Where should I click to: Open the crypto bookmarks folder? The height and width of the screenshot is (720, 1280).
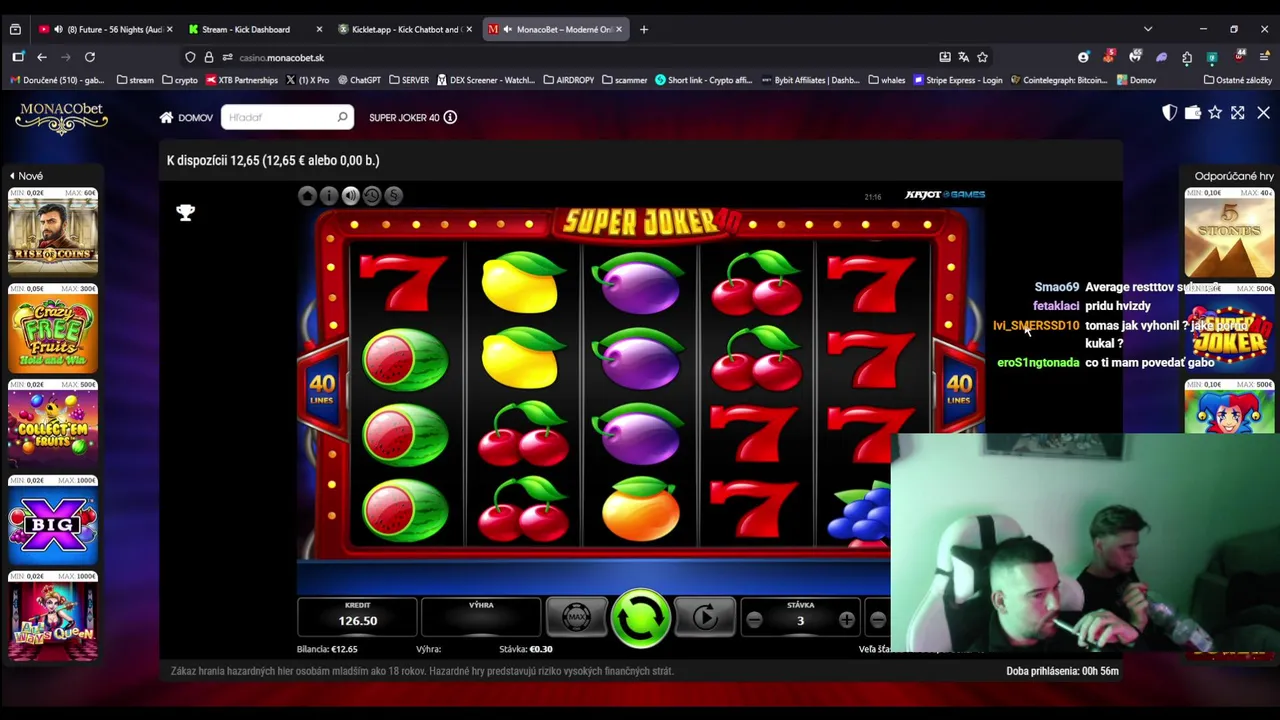click(180, 80)
